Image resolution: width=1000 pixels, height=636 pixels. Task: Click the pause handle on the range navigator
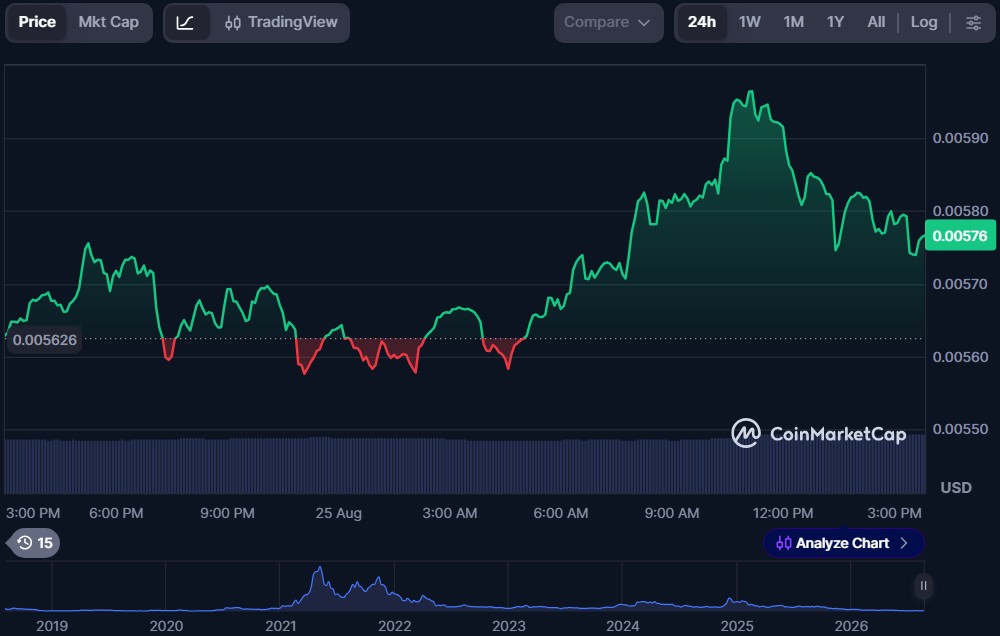(x=923, y=586)
